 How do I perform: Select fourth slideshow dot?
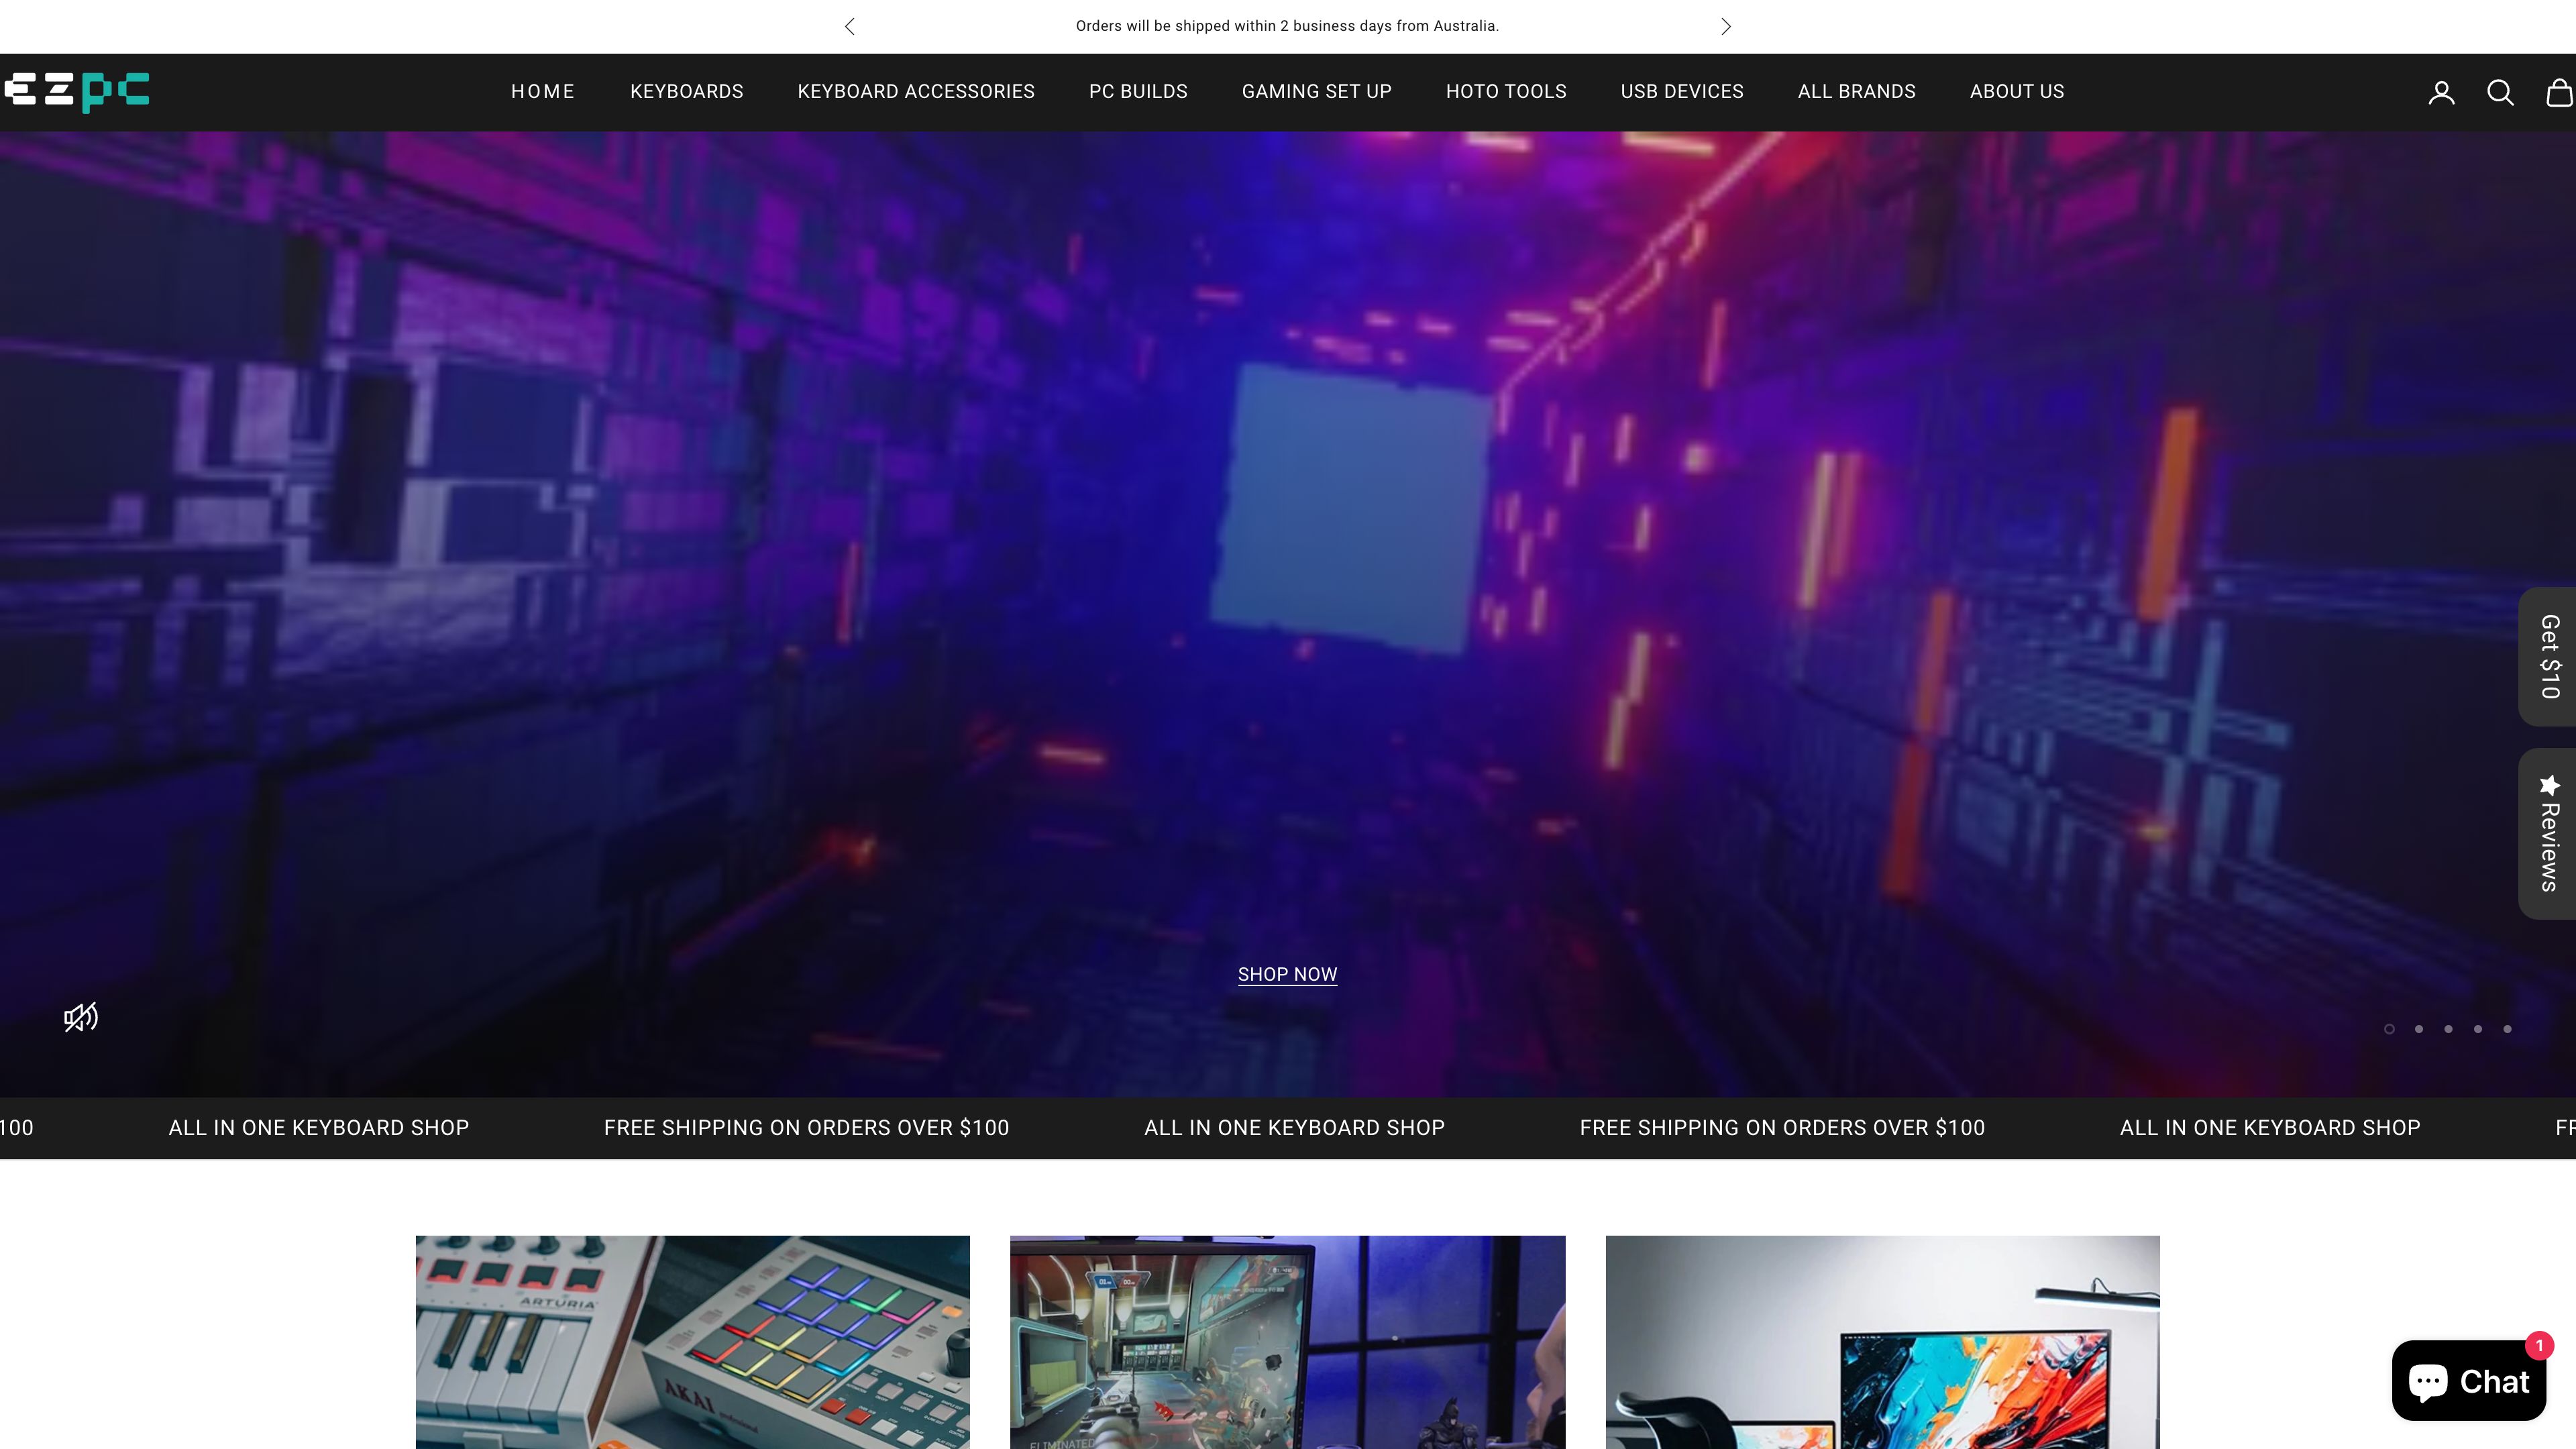(2477, 1029)
